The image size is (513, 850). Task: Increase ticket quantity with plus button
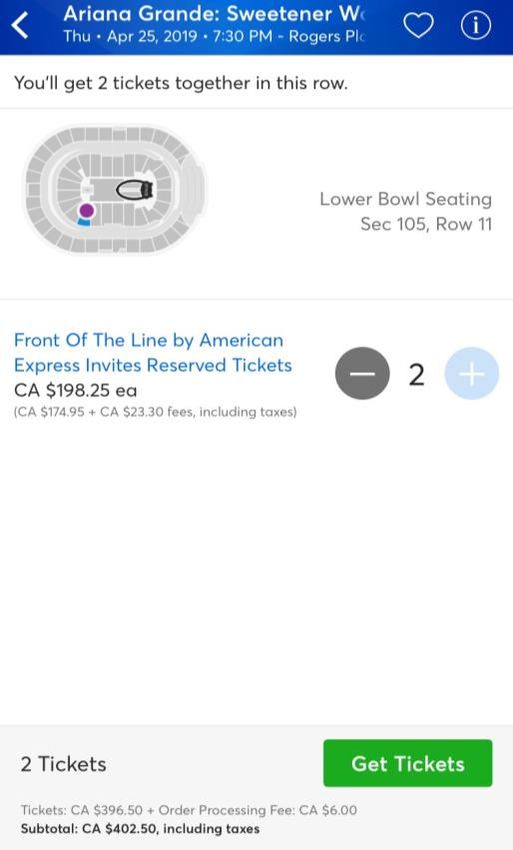pos(472,374)
